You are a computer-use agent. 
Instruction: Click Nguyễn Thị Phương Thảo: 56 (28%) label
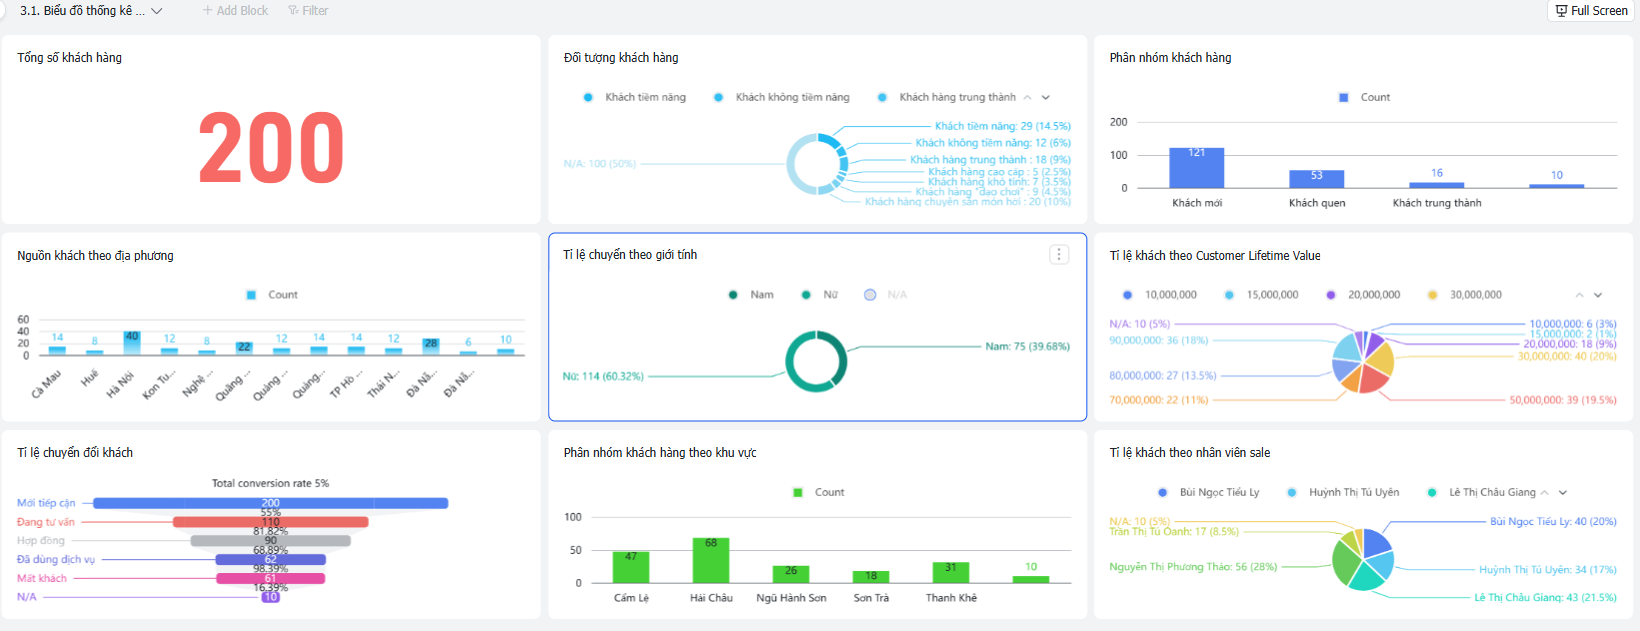point(1193,567)
